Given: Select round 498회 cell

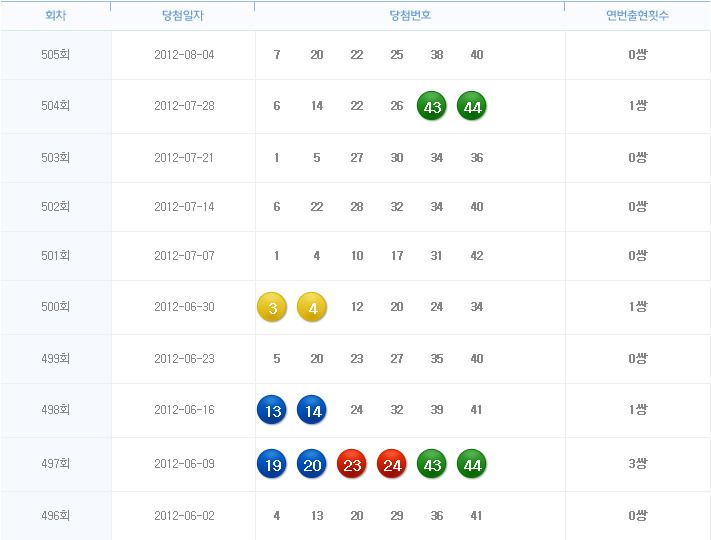Looking at the screenshot, I should [x=55, y=410].
